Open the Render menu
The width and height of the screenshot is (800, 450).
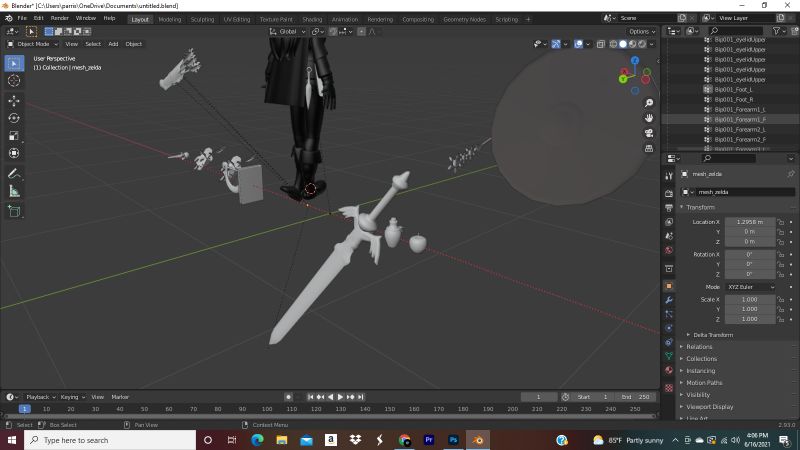(60, 18)
